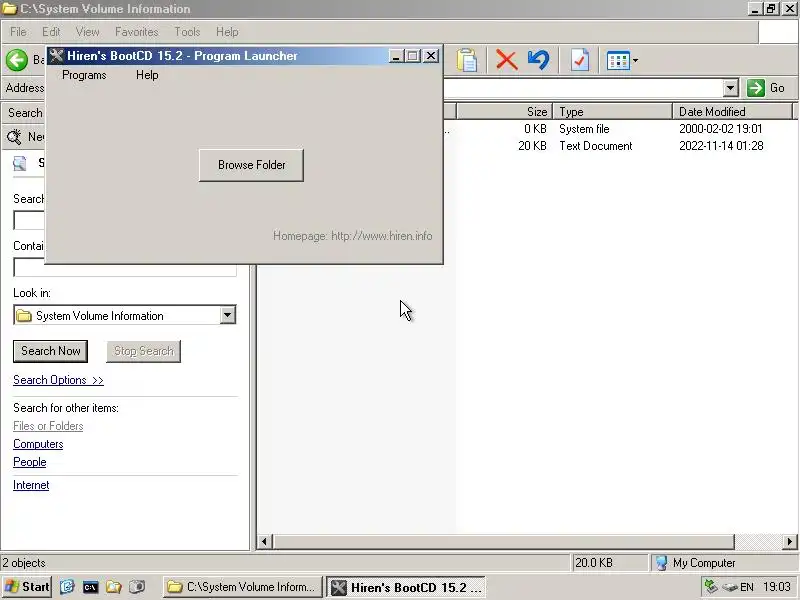Click the Date Modified column header
The width and height of the screenshot is (800, 600).
733,111
